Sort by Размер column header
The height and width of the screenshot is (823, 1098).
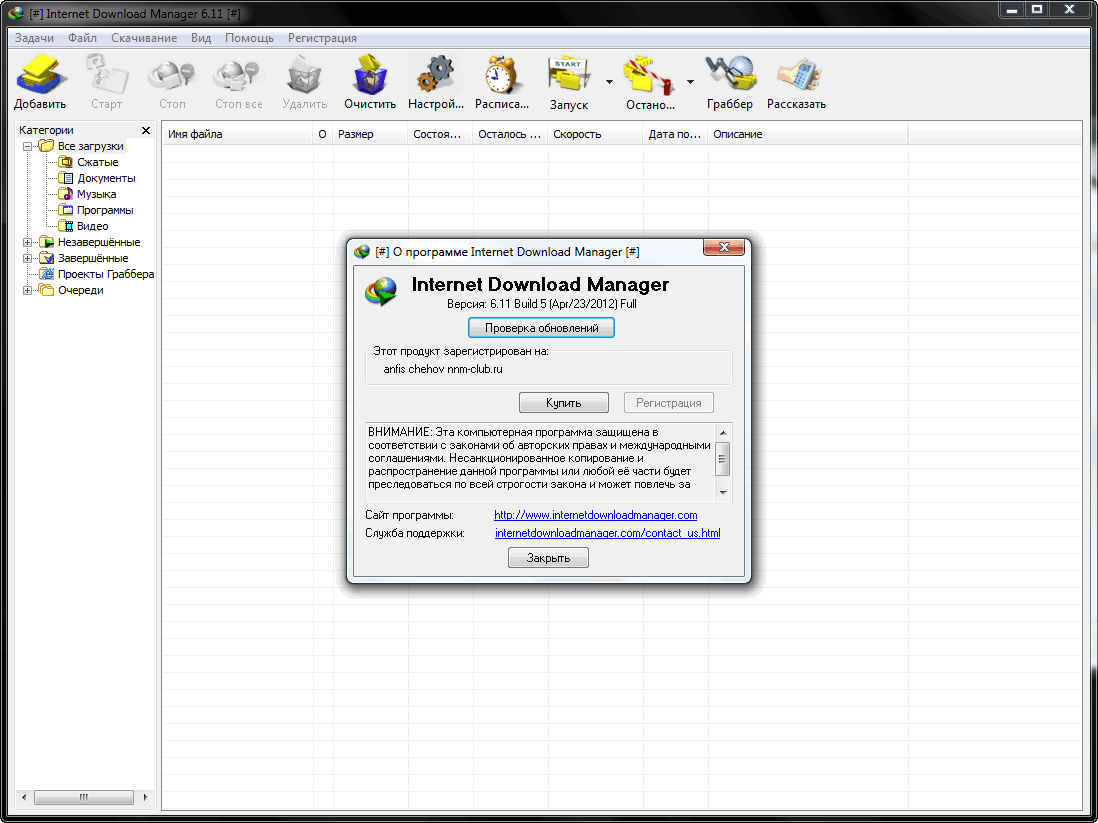tap(370, 134)
